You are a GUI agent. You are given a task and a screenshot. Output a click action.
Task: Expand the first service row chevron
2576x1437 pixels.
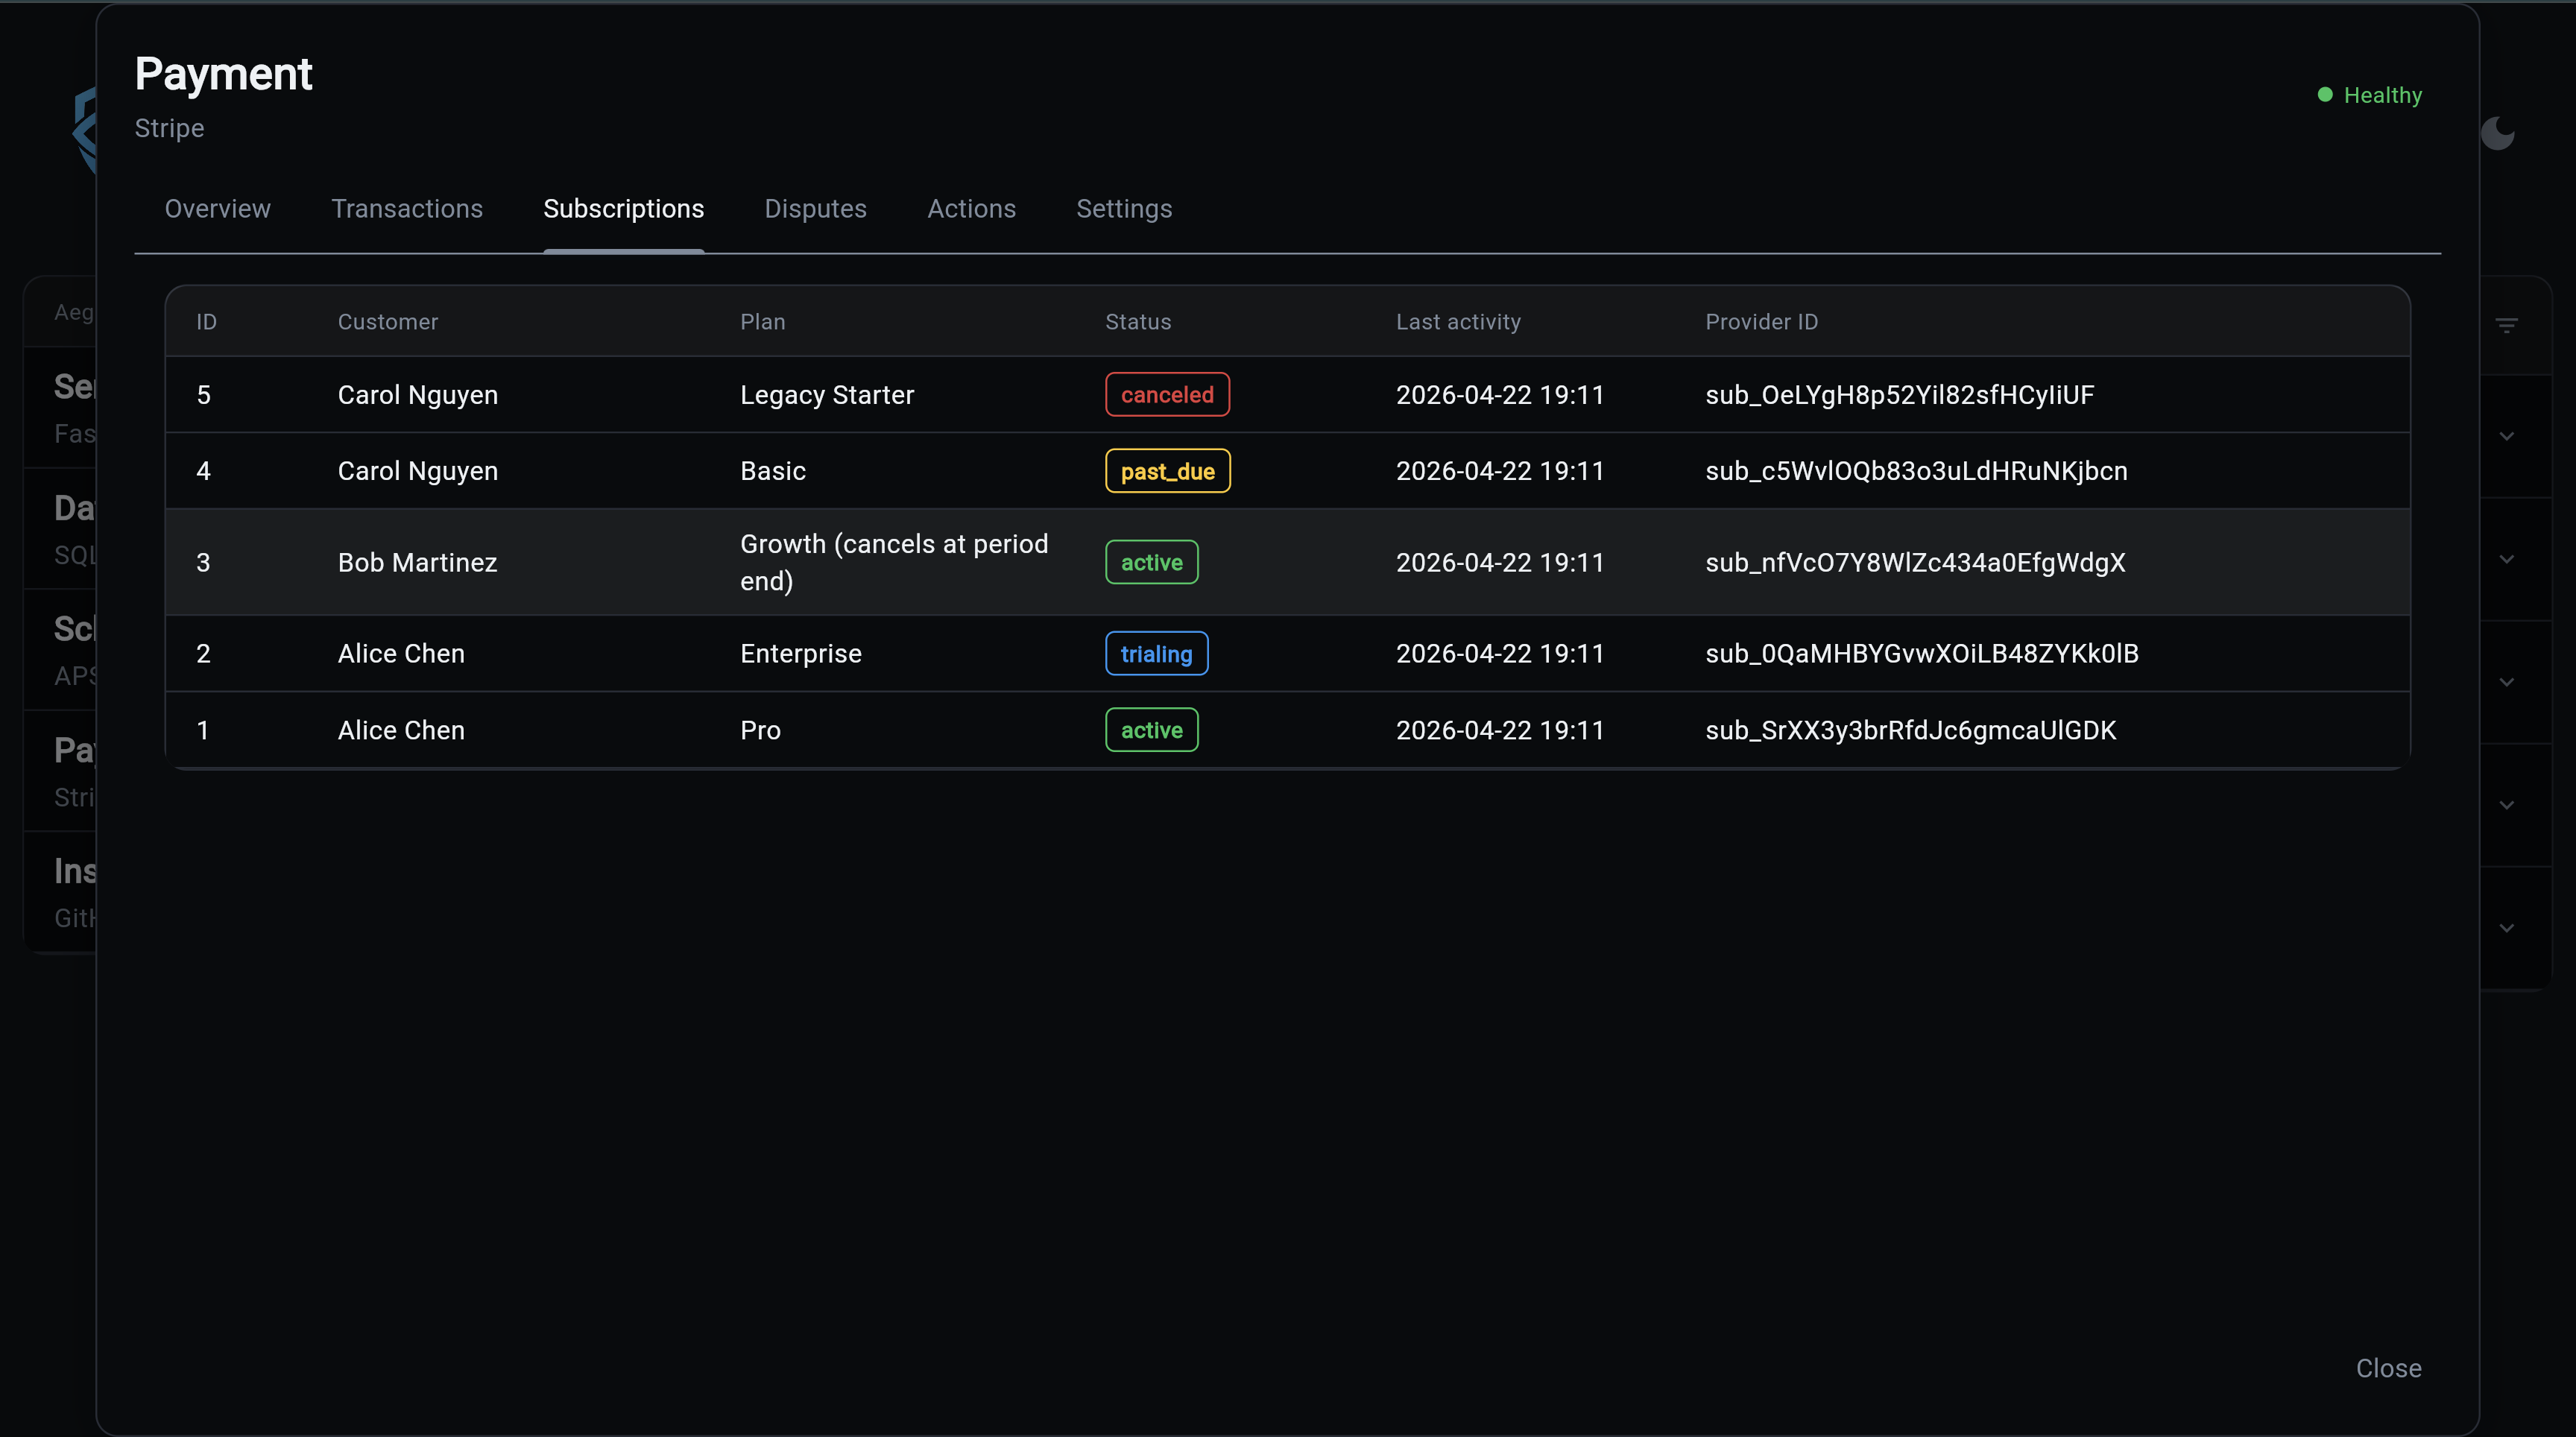pos(2506,436)
